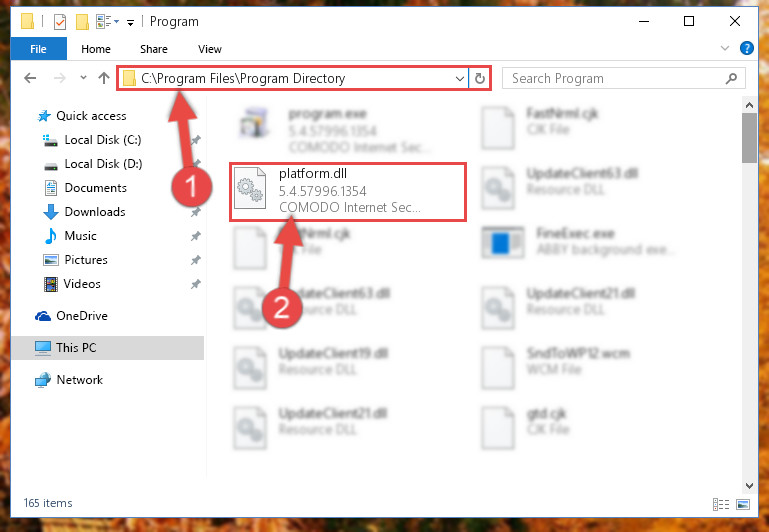Switch to large thumbnails view icon
Image resolution: width=769 pixels, height=532 pixels.
click(x=743, y=504)
